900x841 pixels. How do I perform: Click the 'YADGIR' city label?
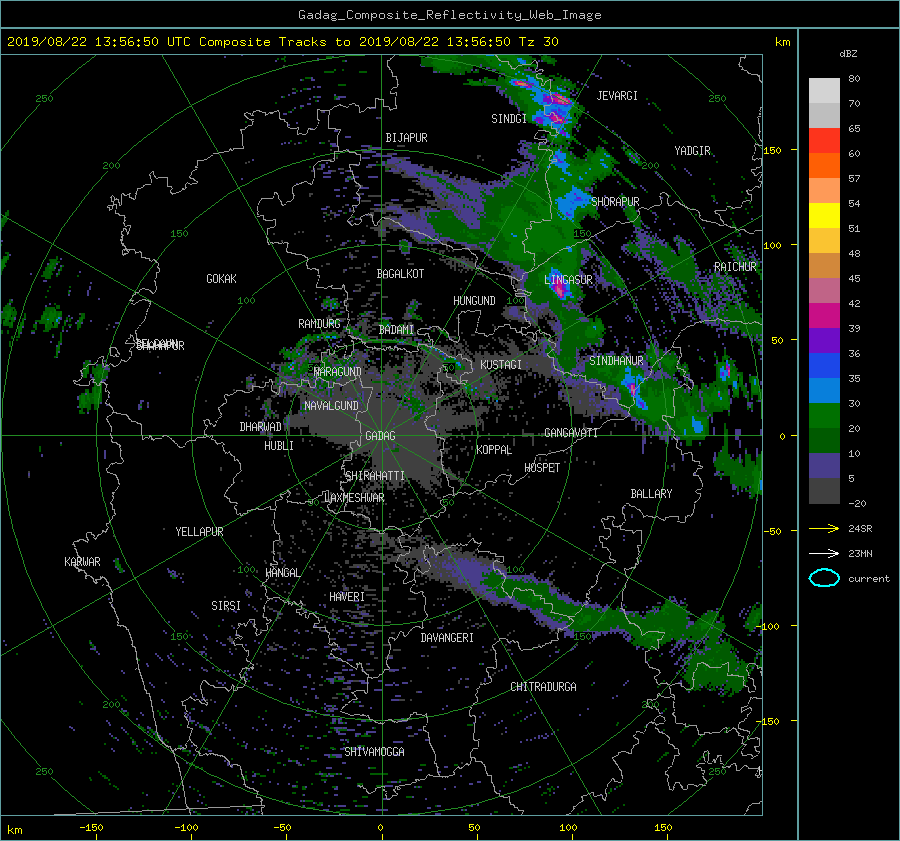[692, 151]
